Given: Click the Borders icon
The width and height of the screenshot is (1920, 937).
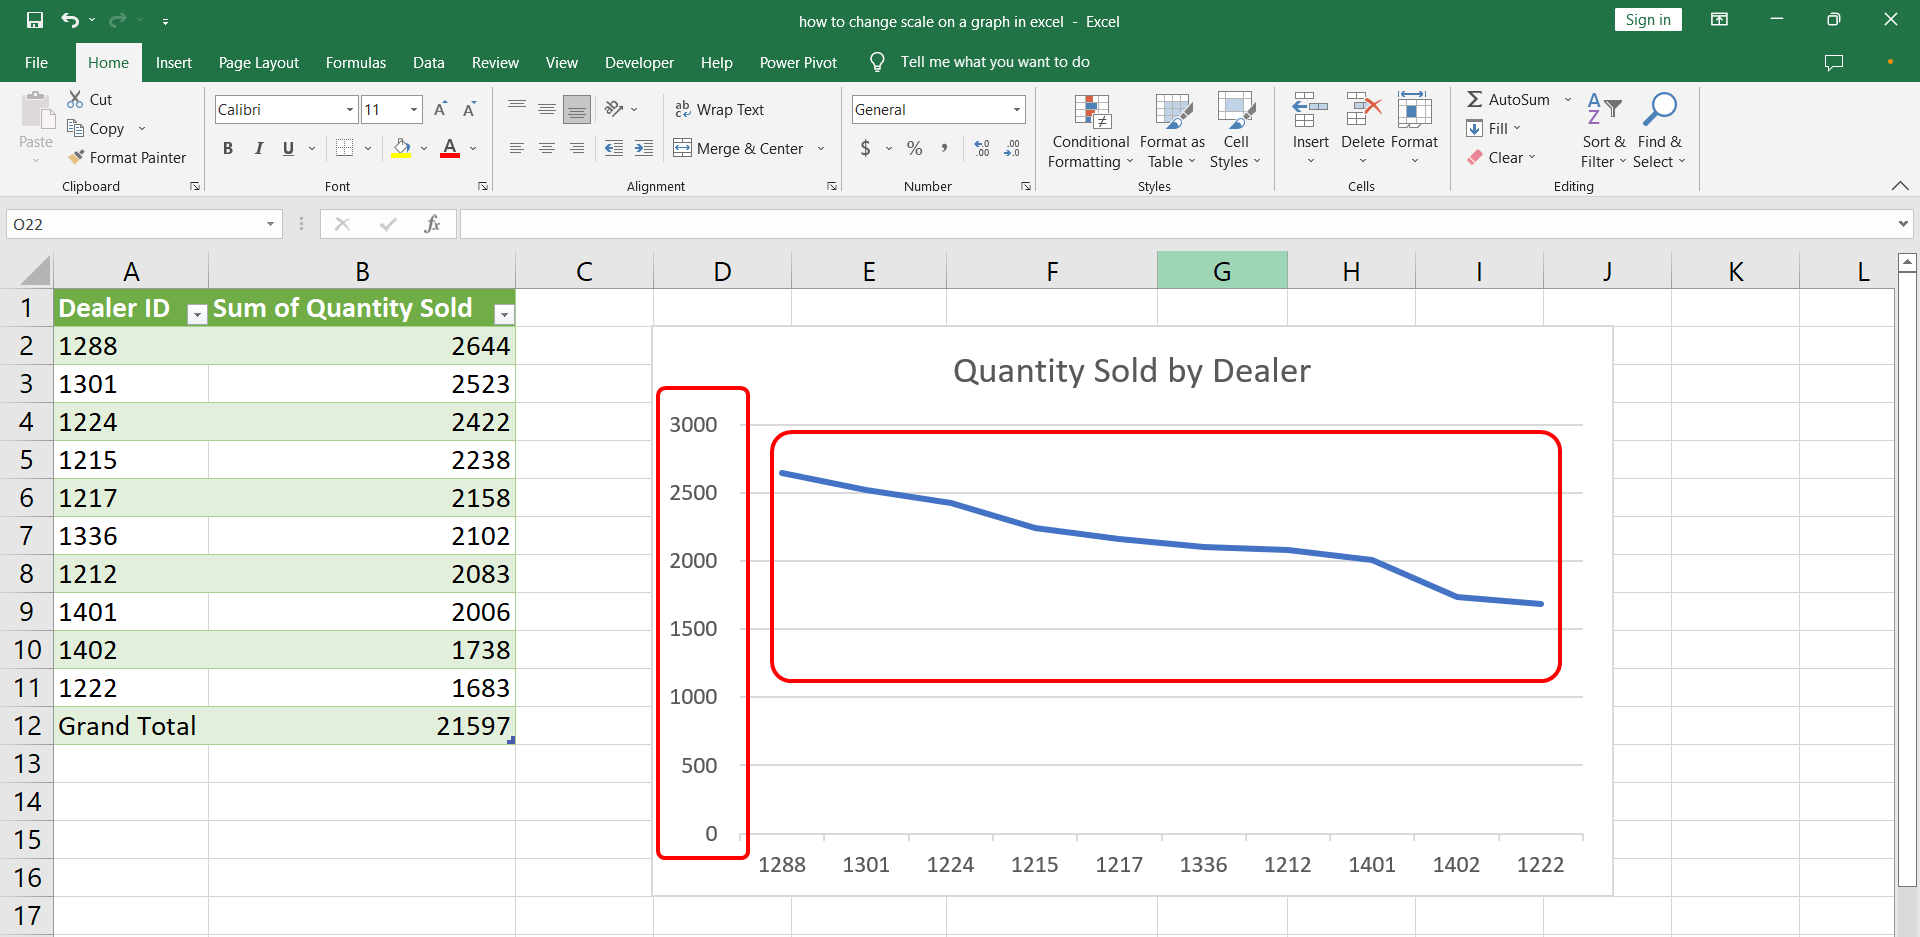Looking at the screenshot, I should [344, 148].
